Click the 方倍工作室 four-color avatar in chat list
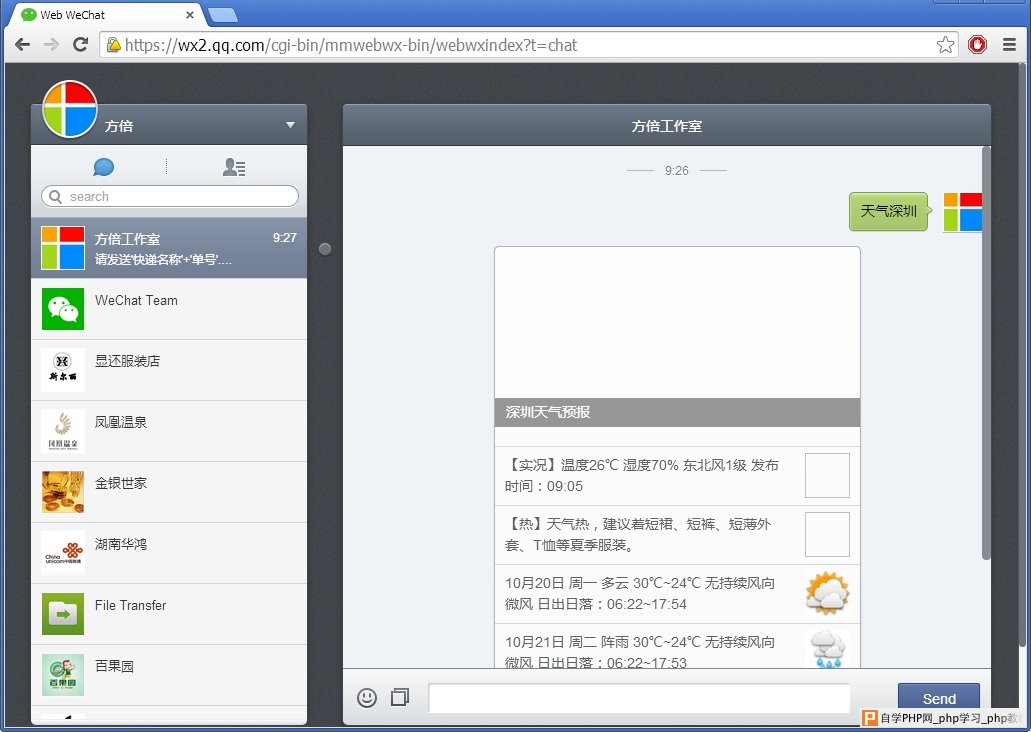This screenshot has height=732, width=1031. click(x=62, y=248)
